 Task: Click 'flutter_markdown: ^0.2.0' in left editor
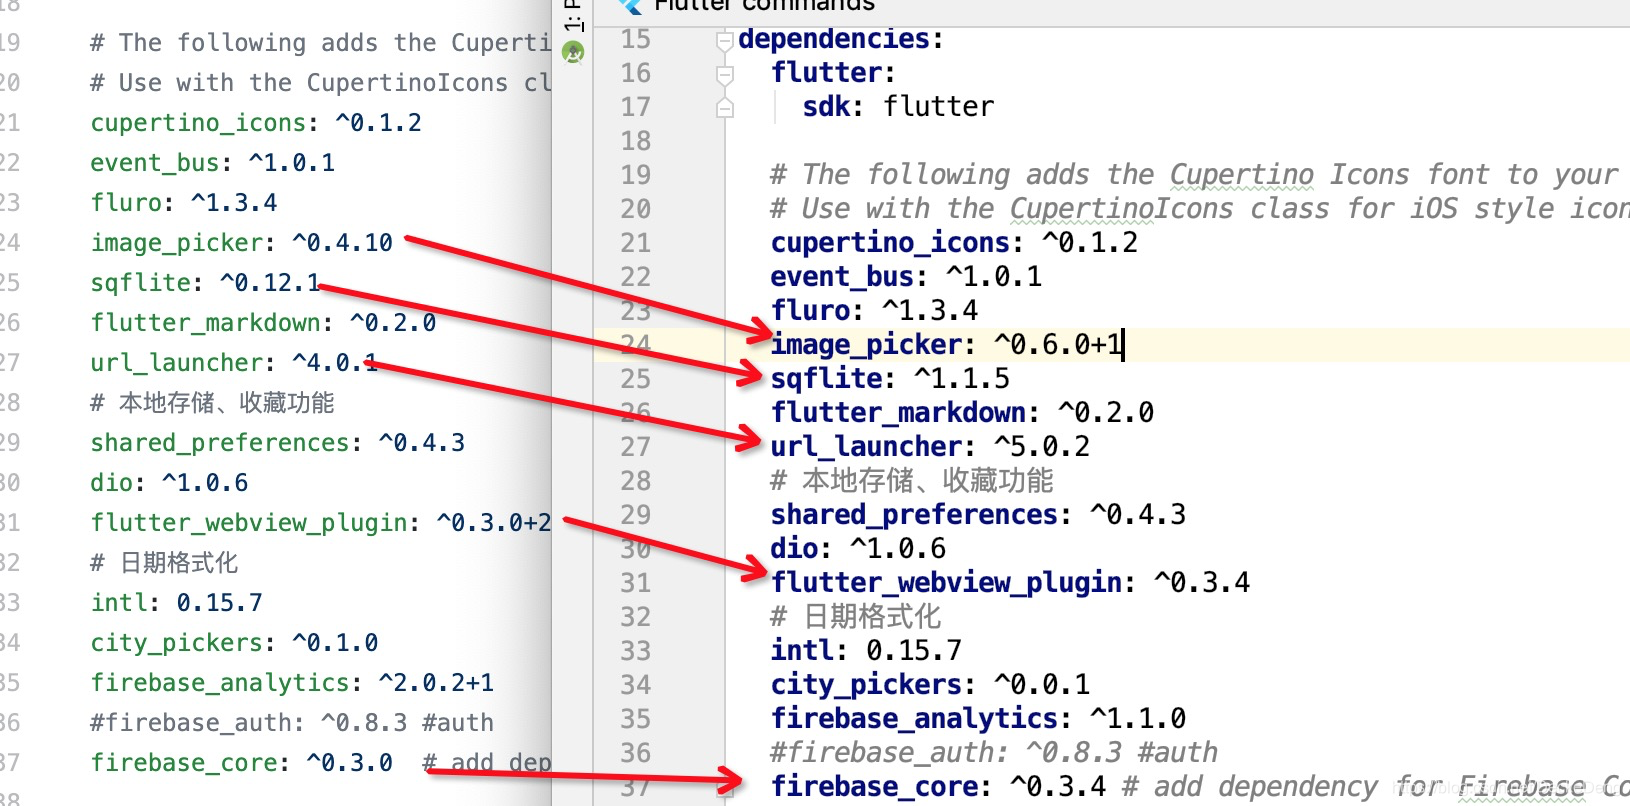(263, 323)
